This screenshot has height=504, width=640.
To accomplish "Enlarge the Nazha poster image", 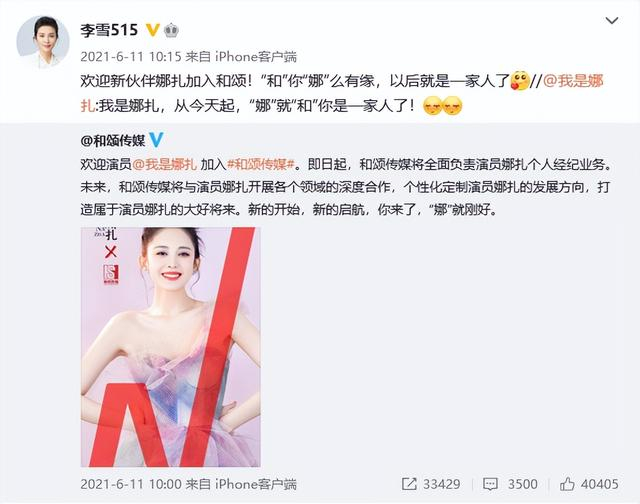I will pyautogui.click(x=171, y=347).
